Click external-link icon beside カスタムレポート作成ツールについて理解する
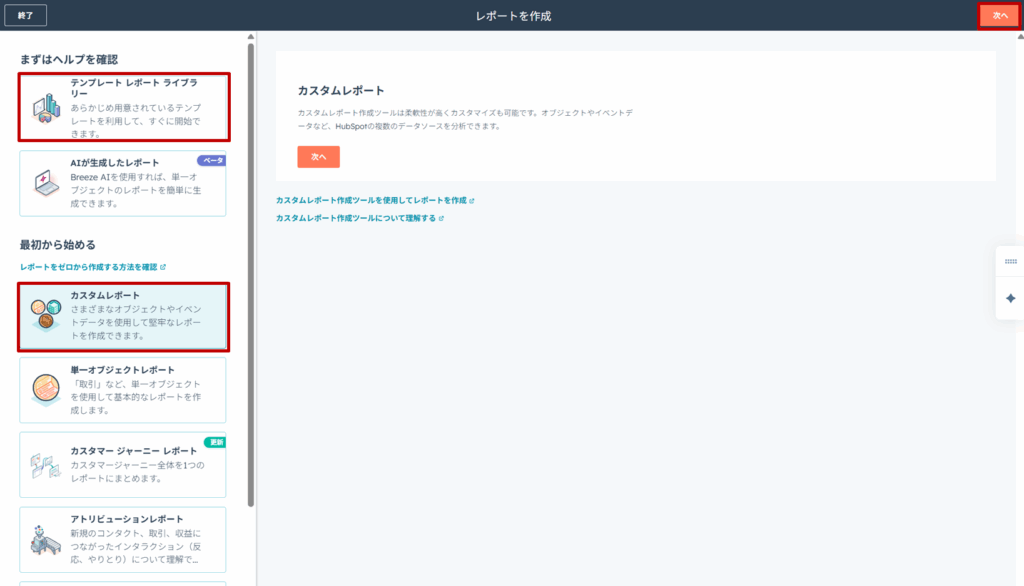Image resolution: width=1024 pixels, height=586 pixels. [x=441, y=218]
